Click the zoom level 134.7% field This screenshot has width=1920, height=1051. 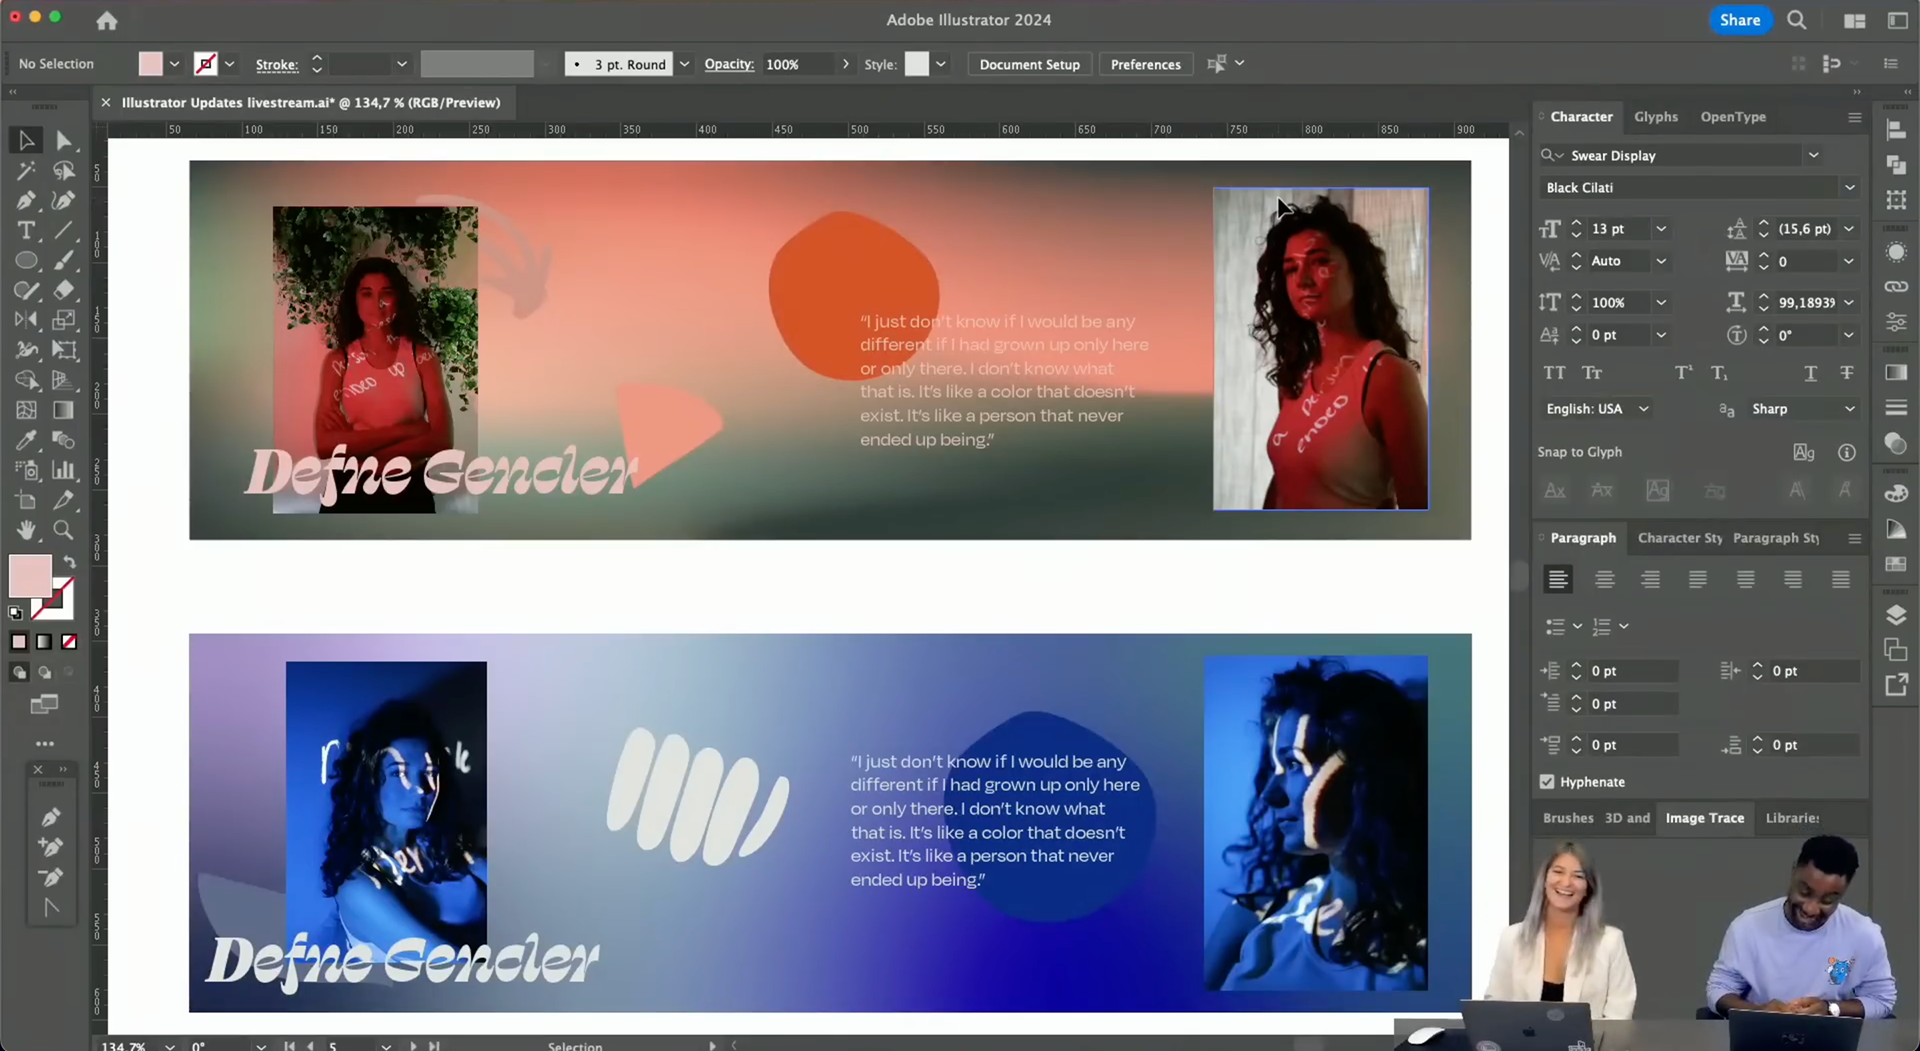[127, 1045]
